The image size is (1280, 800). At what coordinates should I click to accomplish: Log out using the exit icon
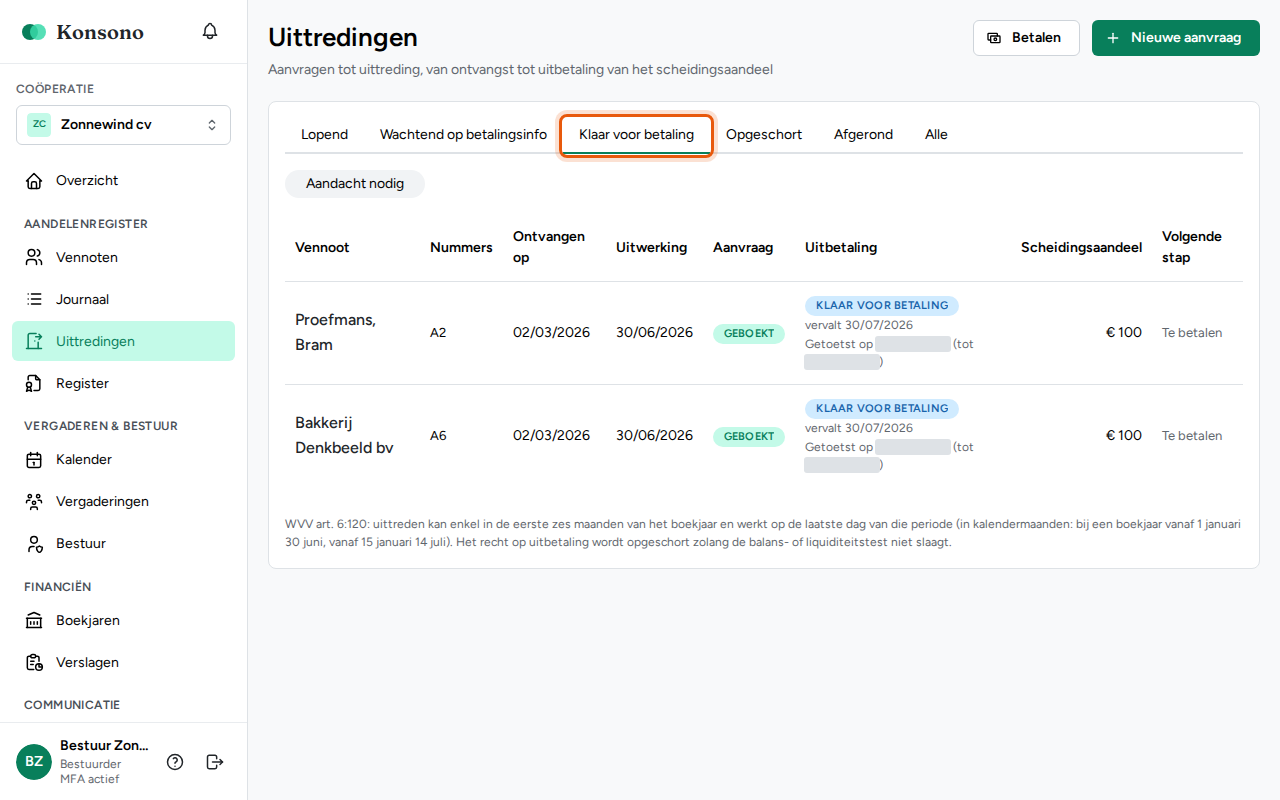pyautogui.click(x=215, y=762)
